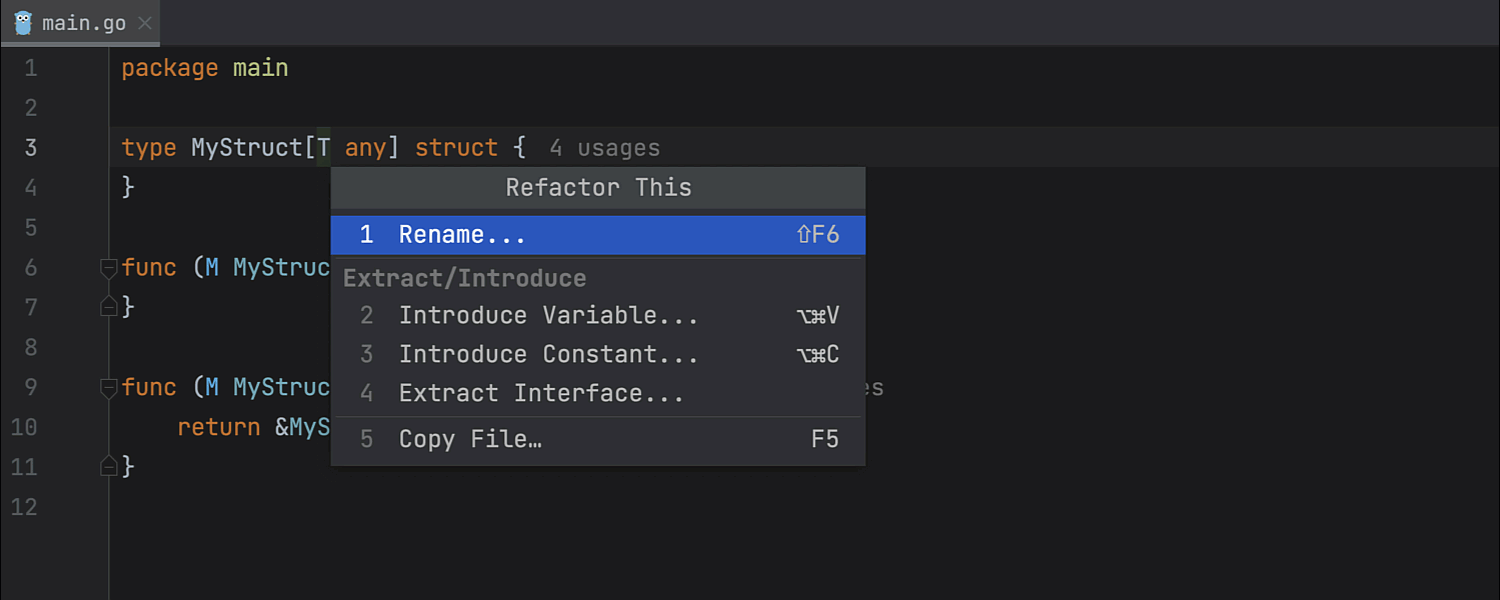The width and height of the screenshot is (1500, 600).
Task: Close the main.go editor tab
Action: 145,23
